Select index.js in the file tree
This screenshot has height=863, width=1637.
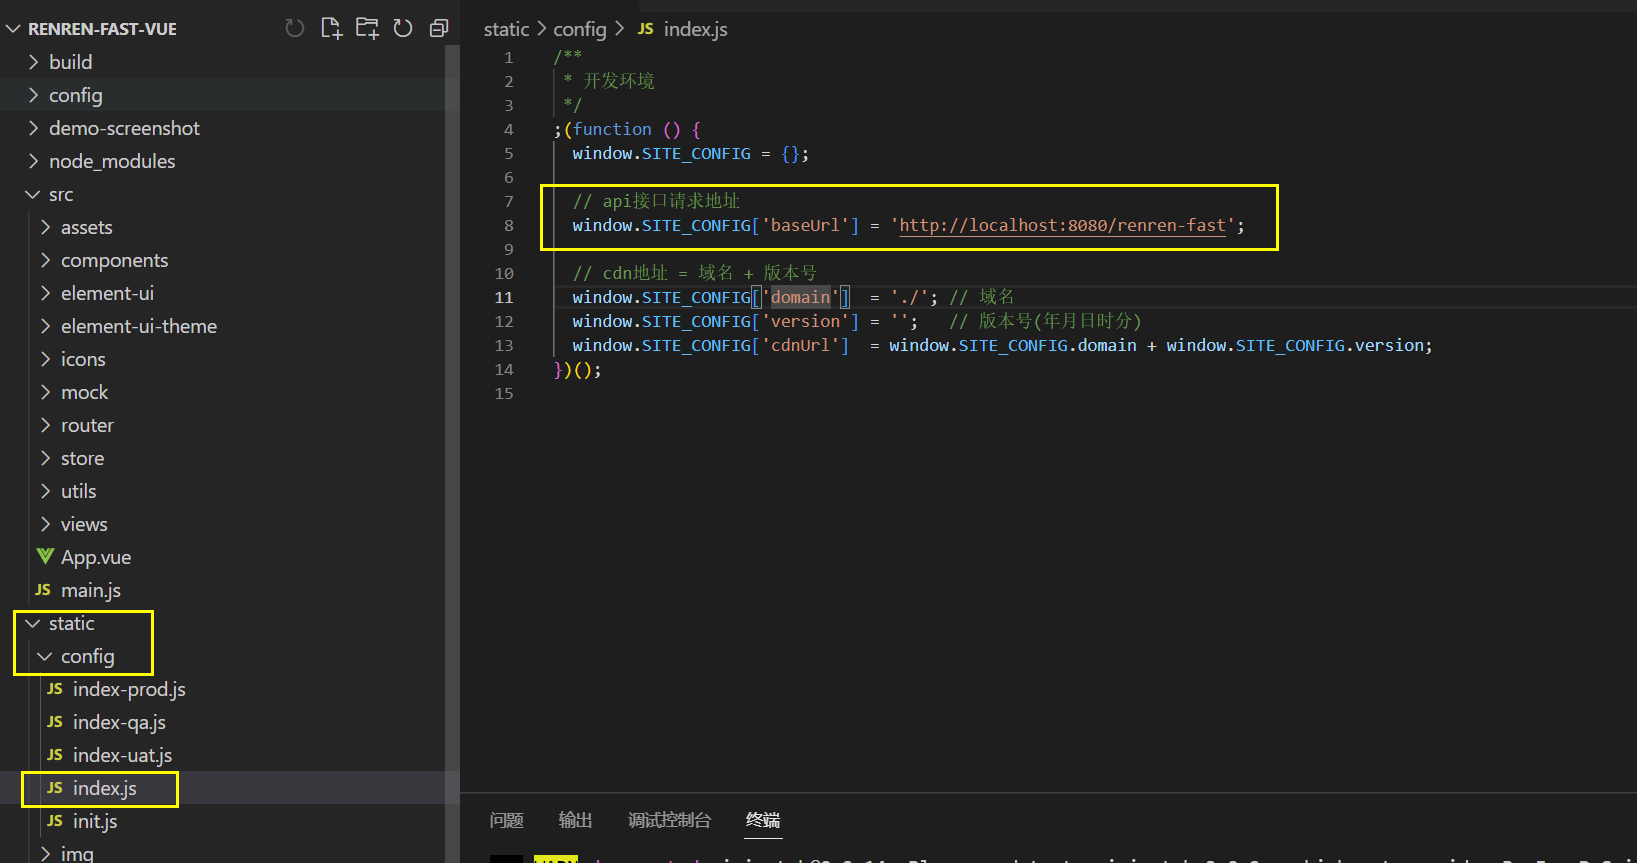[x=105, y=788]
